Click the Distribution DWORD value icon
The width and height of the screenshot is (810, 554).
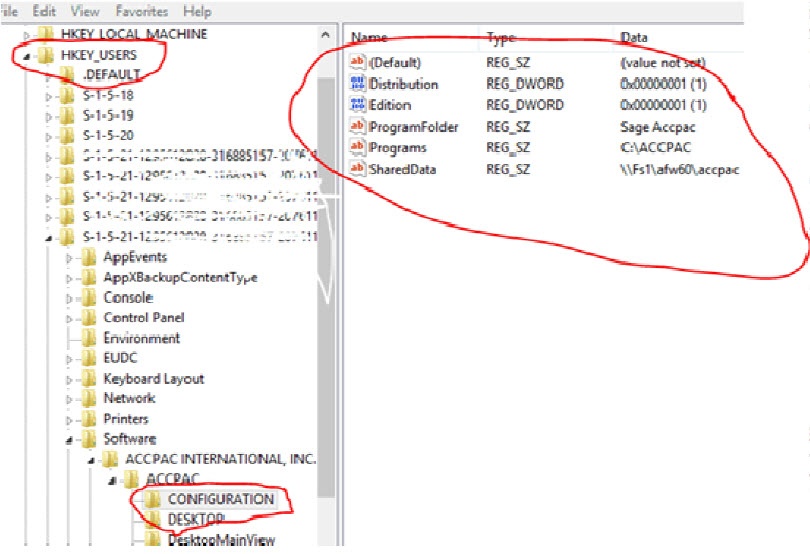[x=357, y=84]
